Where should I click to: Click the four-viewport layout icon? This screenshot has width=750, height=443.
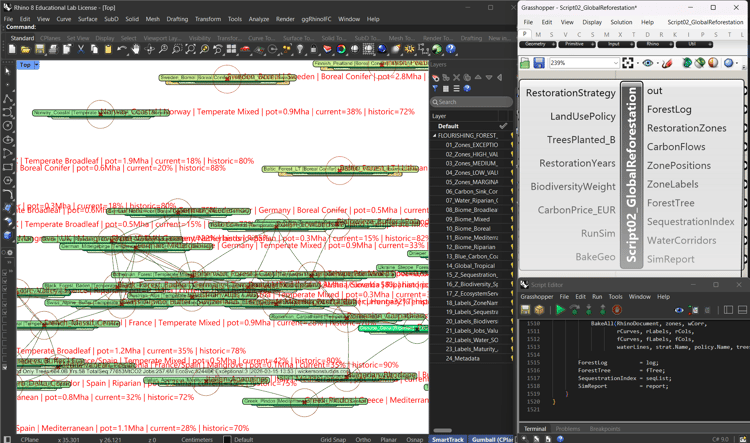click(x=232, y=49)
